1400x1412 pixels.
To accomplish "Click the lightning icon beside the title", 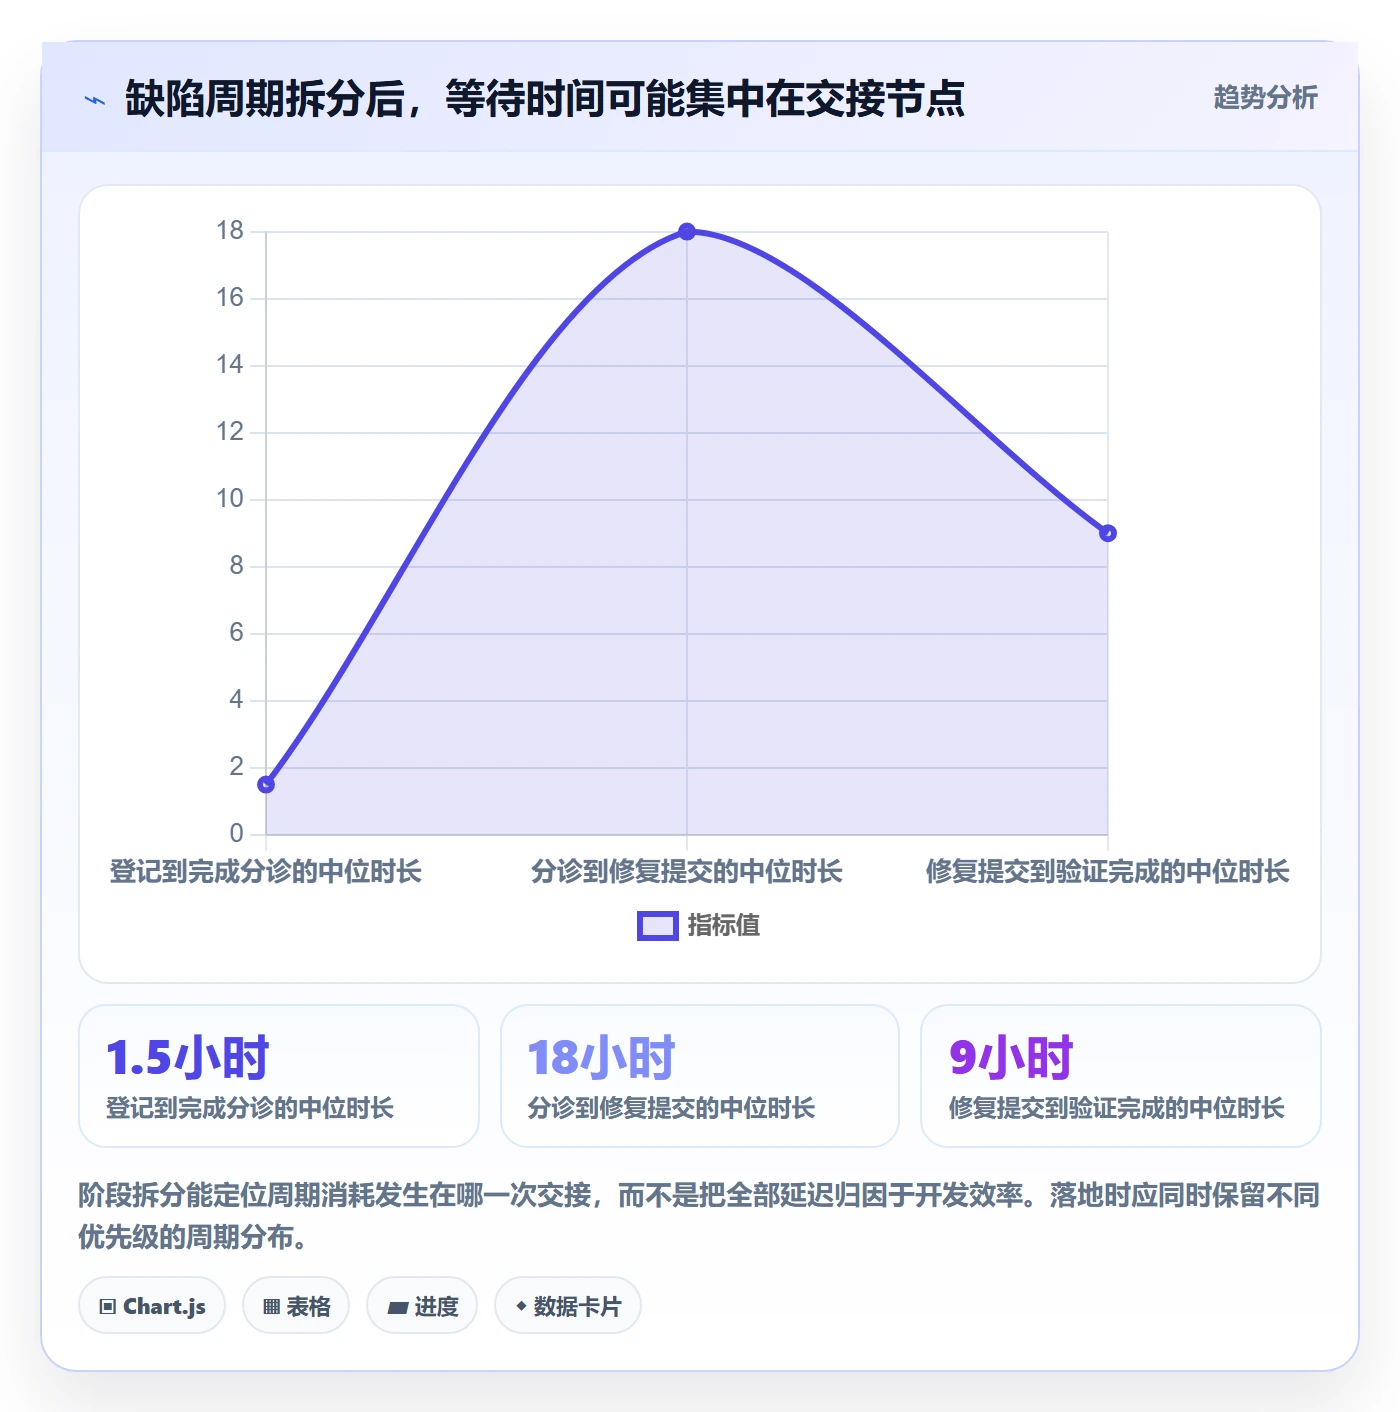I will click(x=95, y=100).
